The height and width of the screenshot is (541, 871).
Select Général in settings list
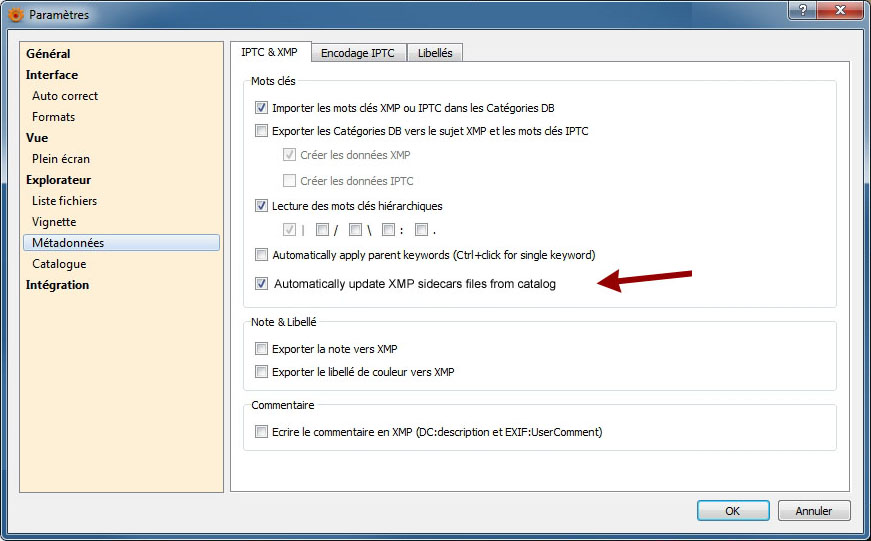coord(48,54)
